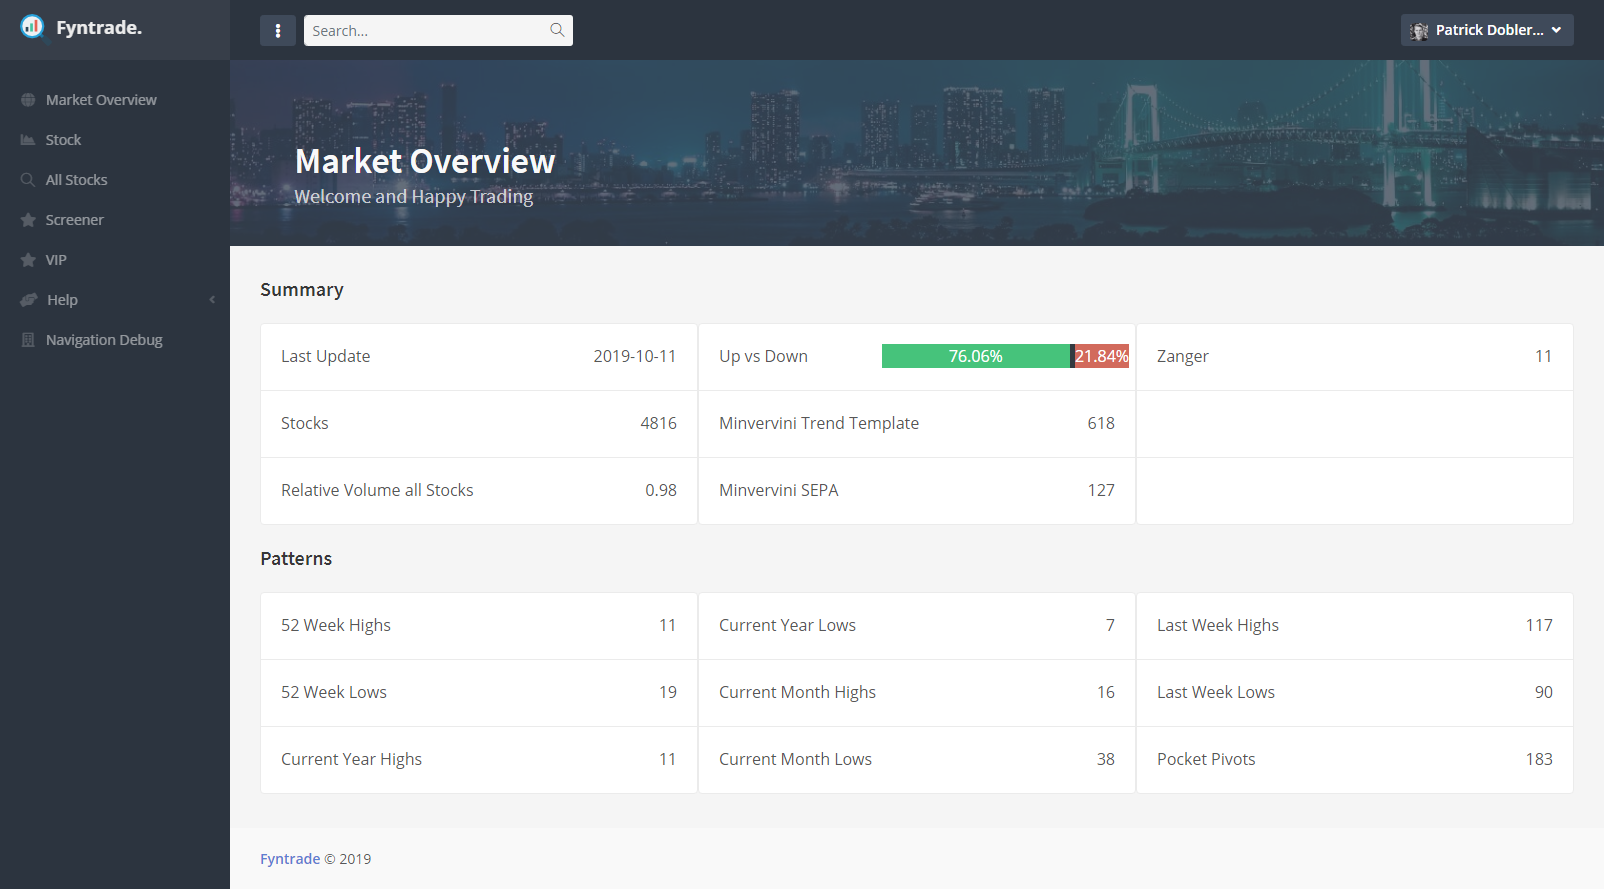Click the Zanger row

1355,357
